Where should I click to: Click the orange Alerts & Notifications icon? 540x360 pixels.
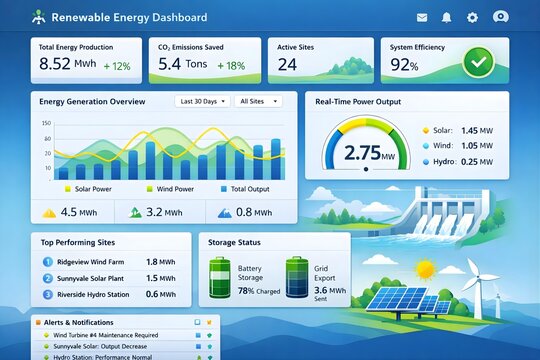pyautogui.click(x=38, y=323)
